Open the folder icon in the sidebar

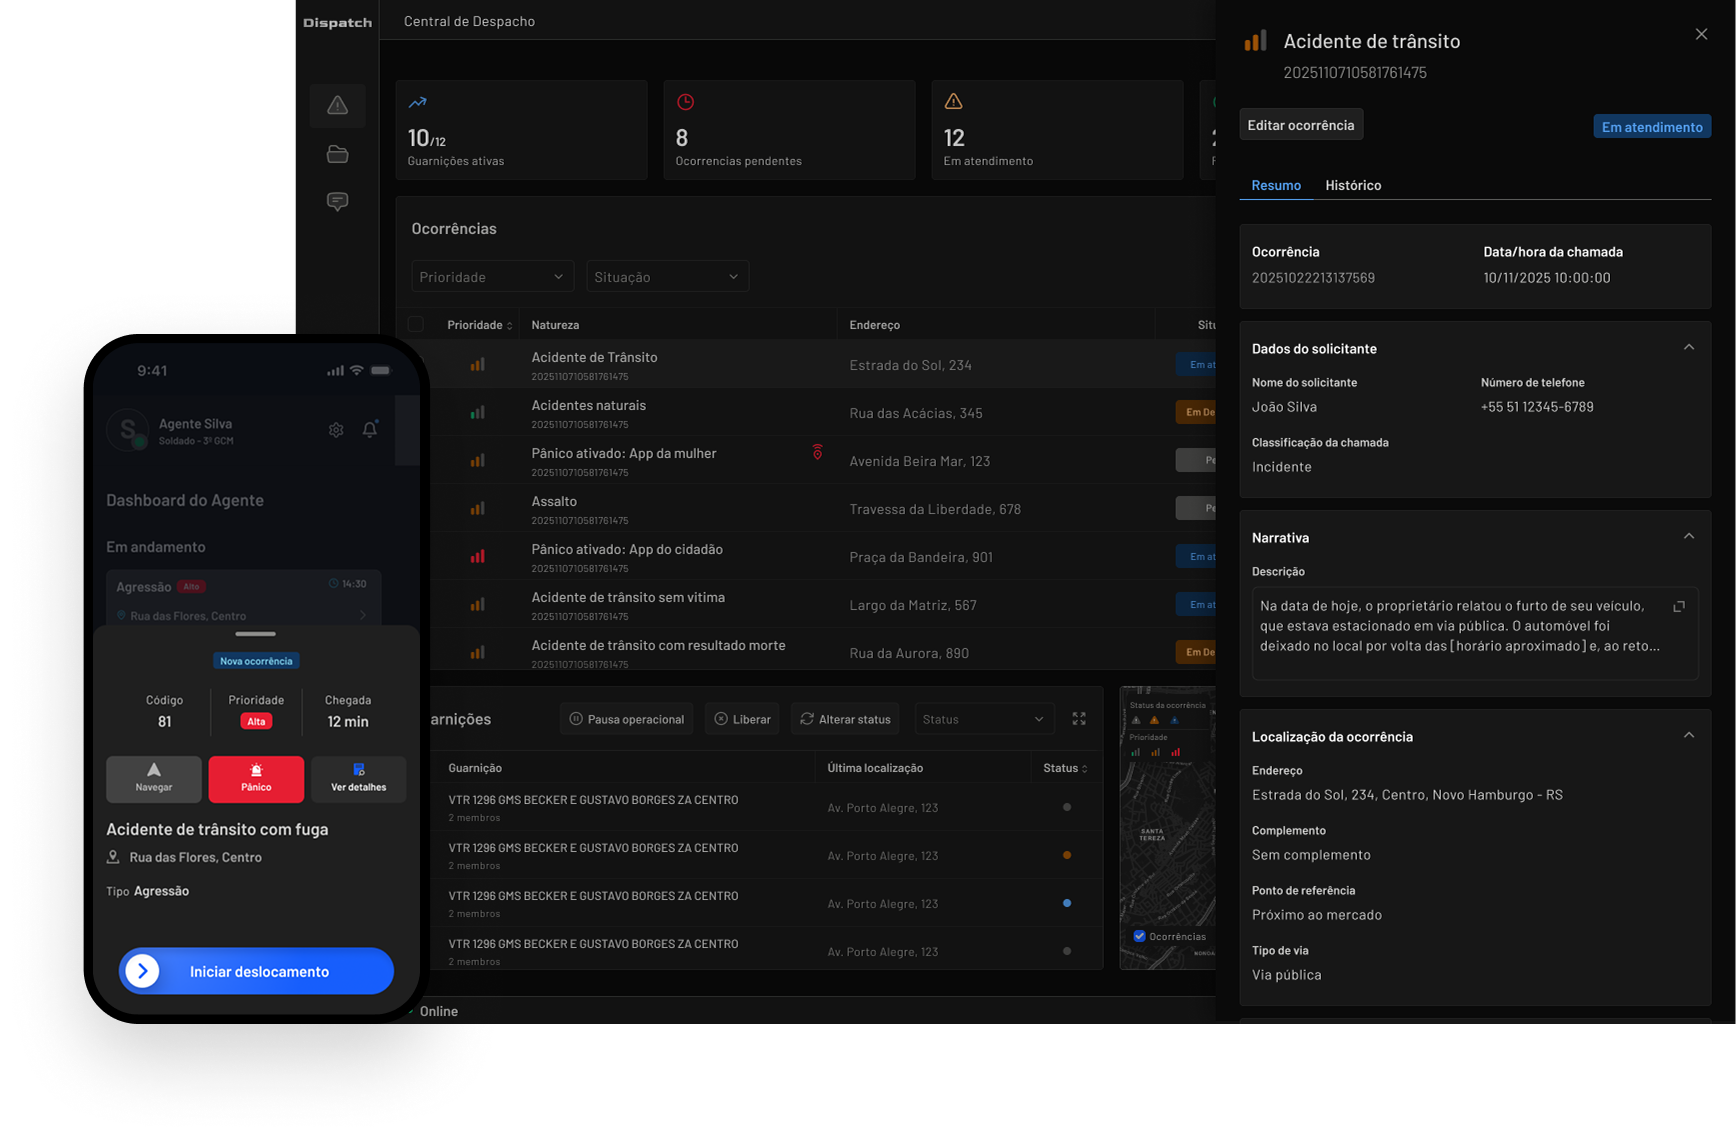[x=338, y=154]
